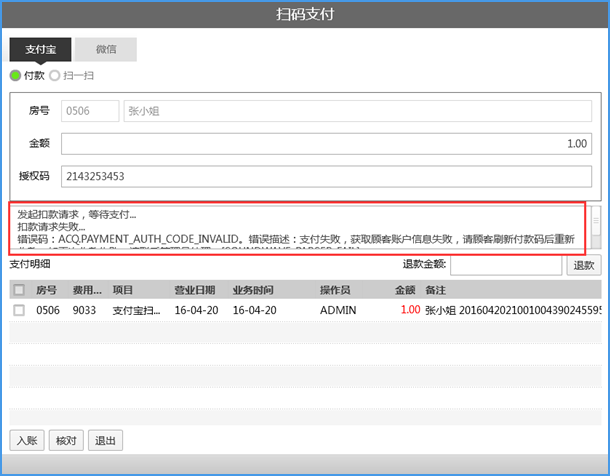Select the 支付宝扫... item cell
This screenshot has width=610, height=476.
pos(136,310)
